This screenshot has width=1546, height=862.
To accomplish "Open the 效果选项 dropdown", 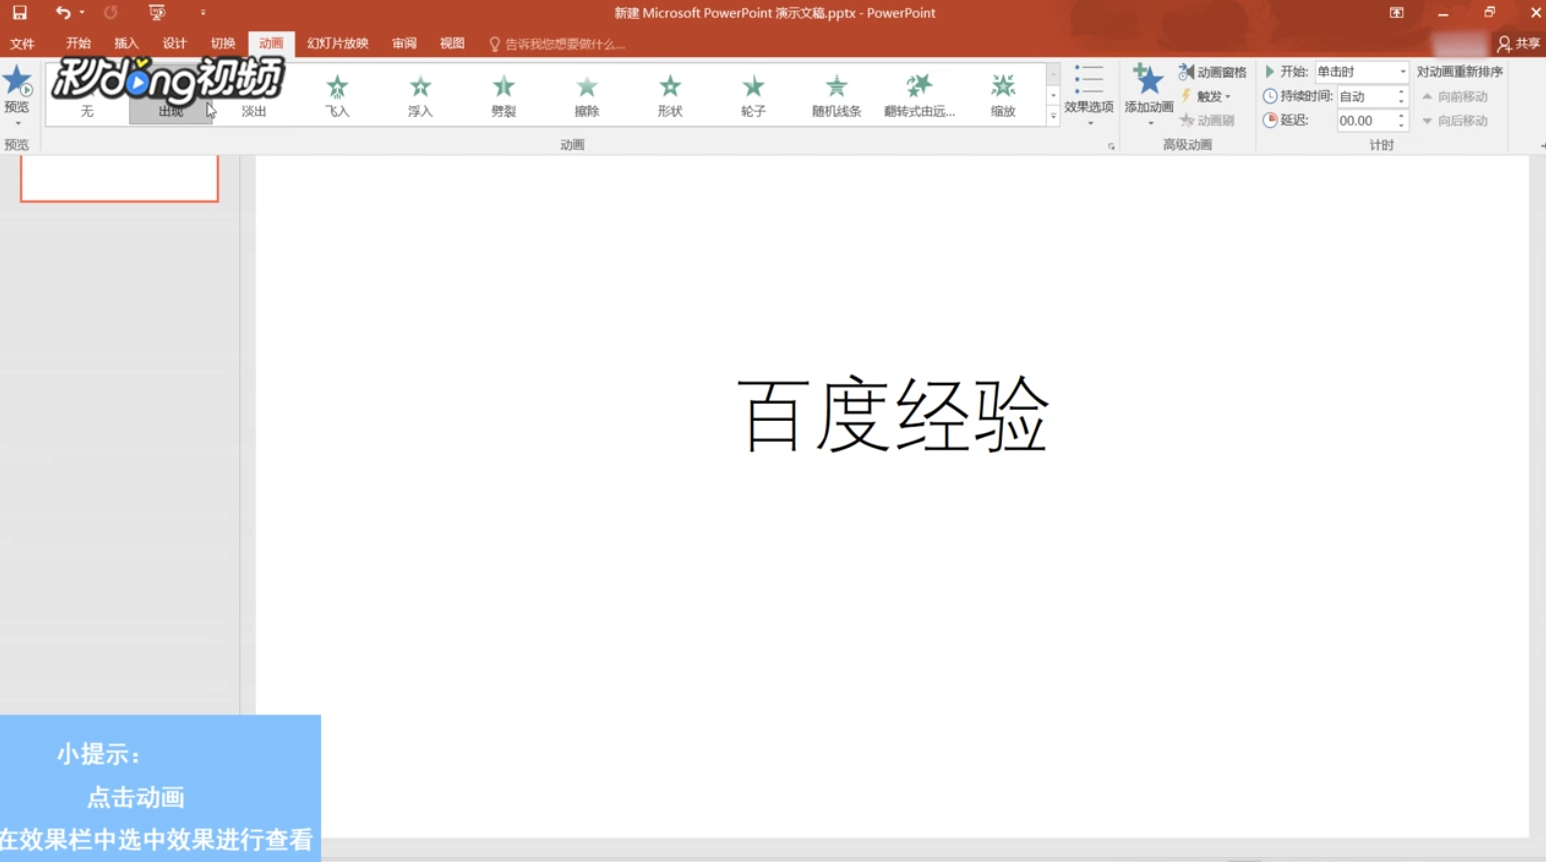I will click(1089, 95).
